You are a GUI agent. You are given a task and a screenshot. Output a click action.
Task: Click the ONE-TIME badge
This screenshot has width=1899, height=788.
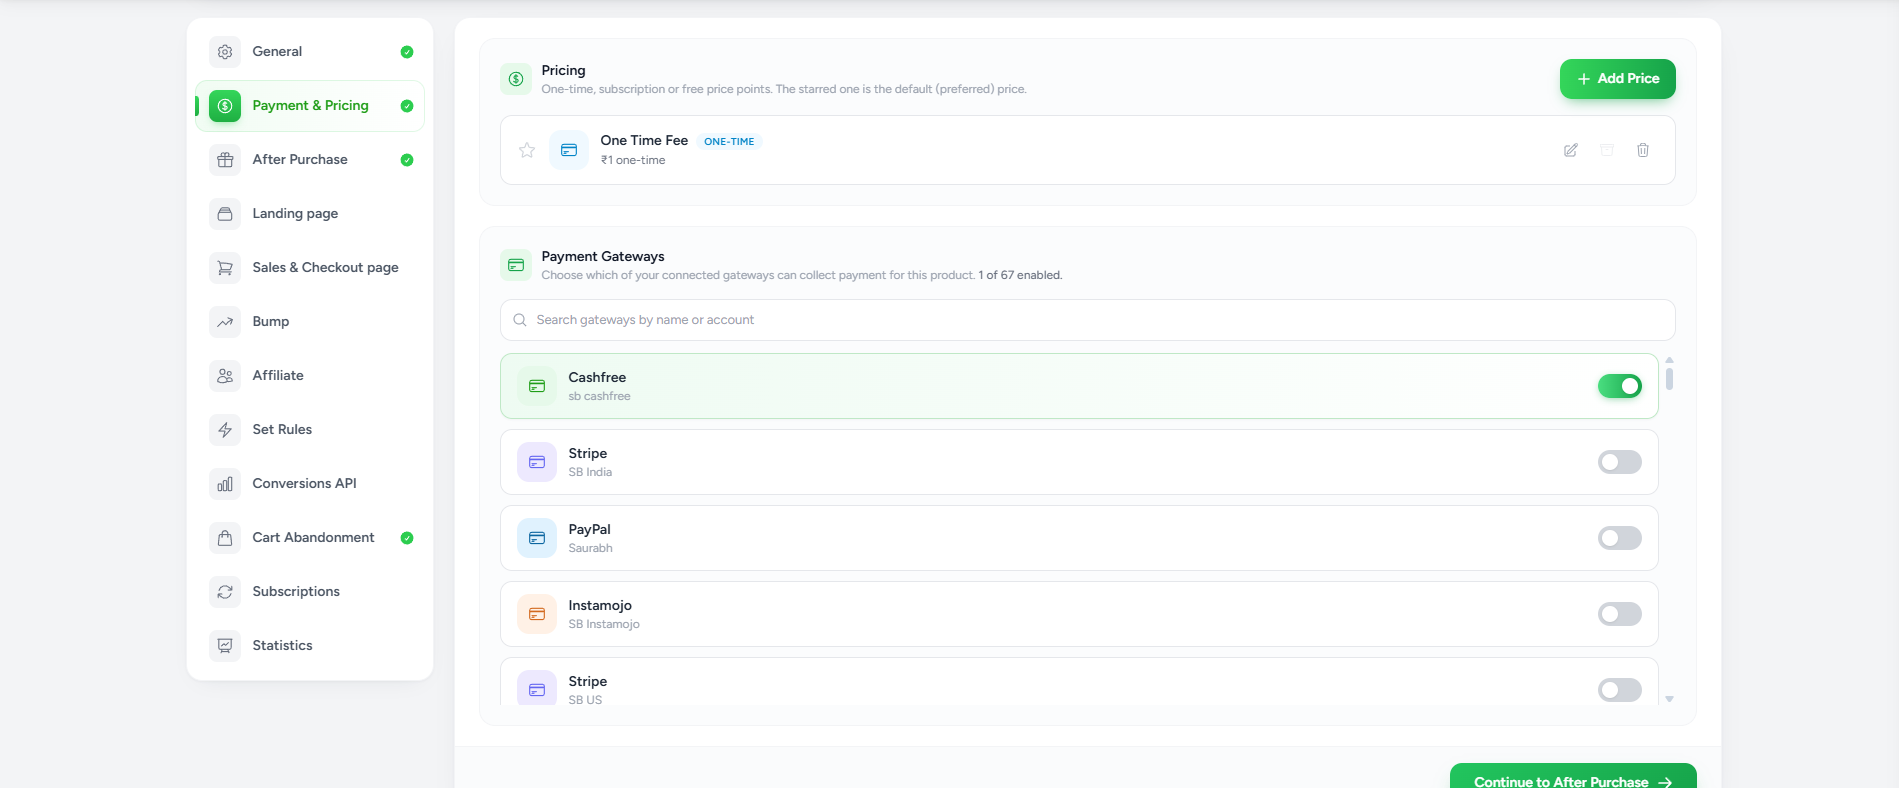[729, 142]
